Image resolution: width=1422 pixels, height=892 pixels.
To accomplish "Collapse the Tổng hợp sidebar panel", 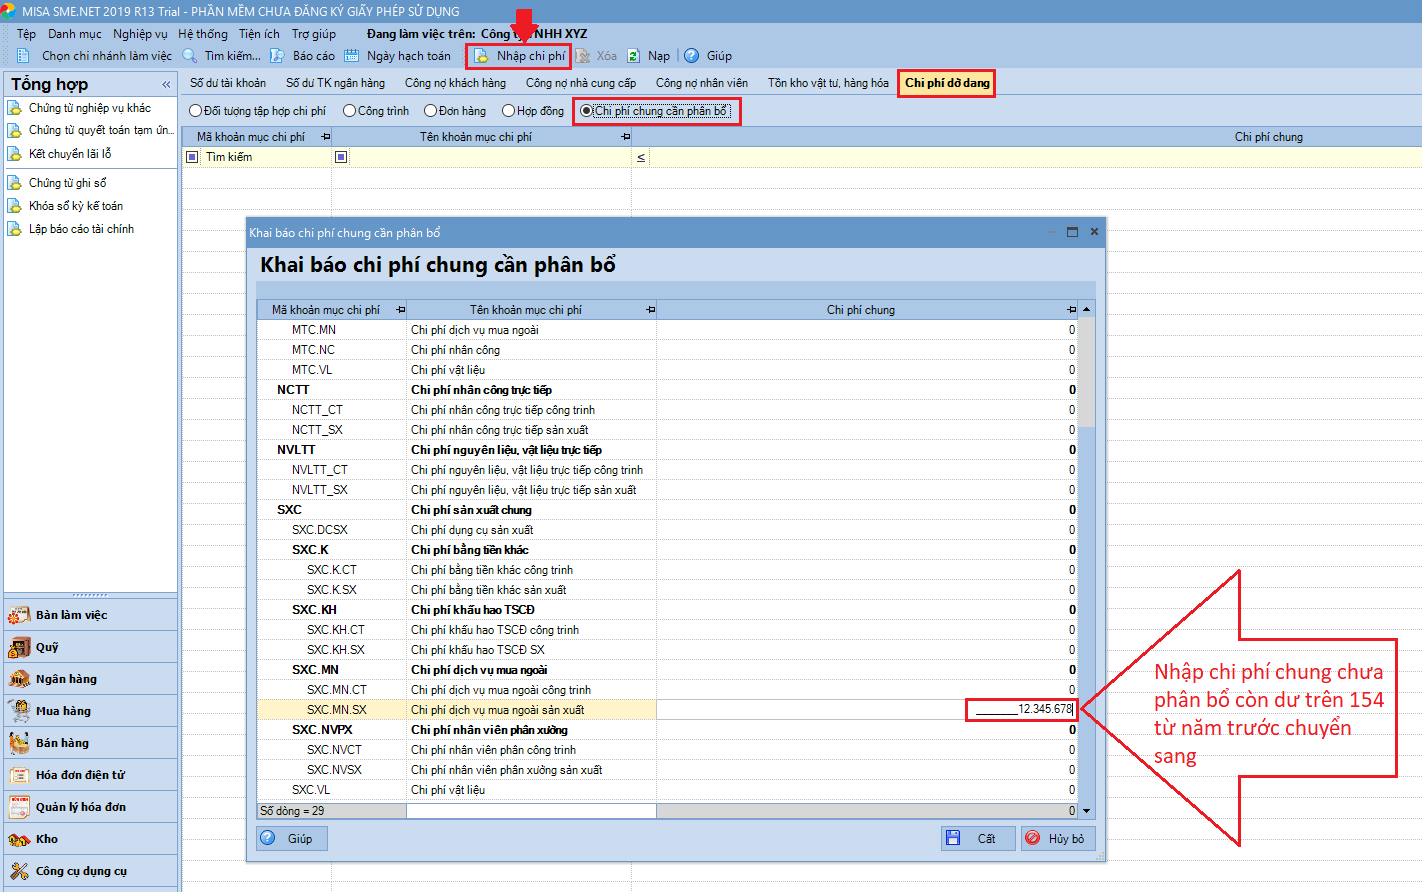I will [x=166, y=85].
